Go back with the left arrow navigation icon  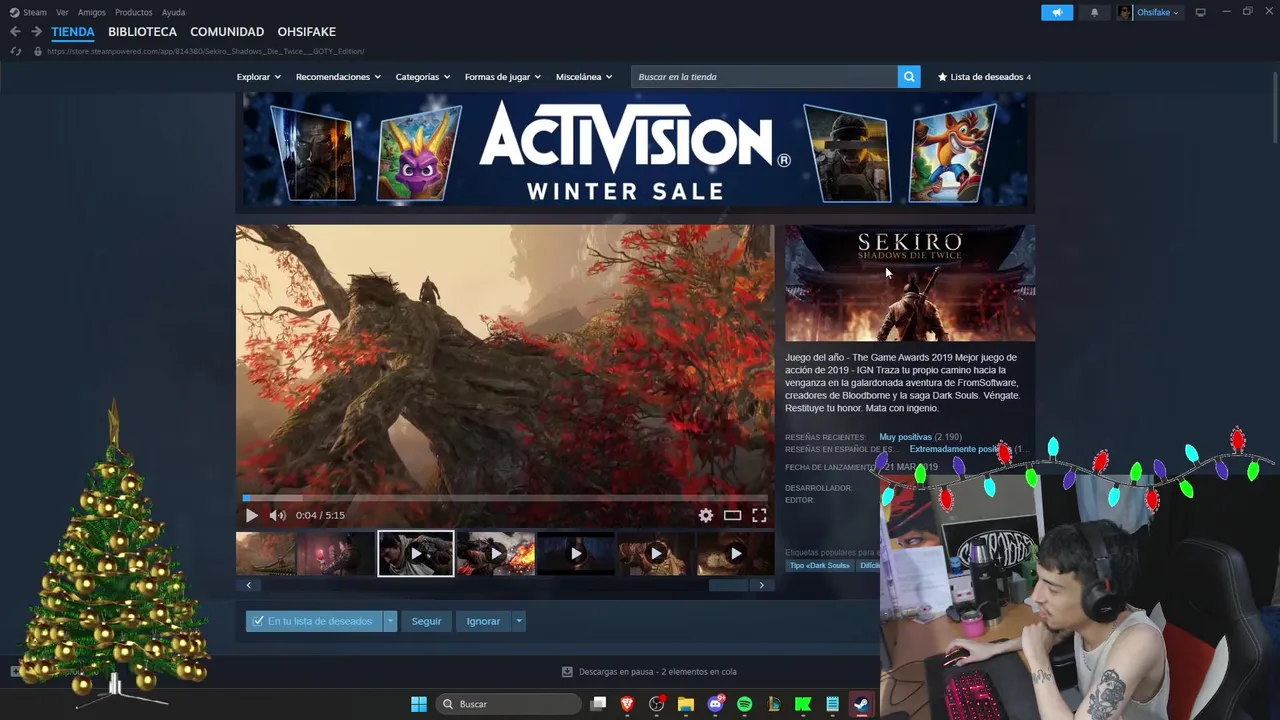(15, 32)
